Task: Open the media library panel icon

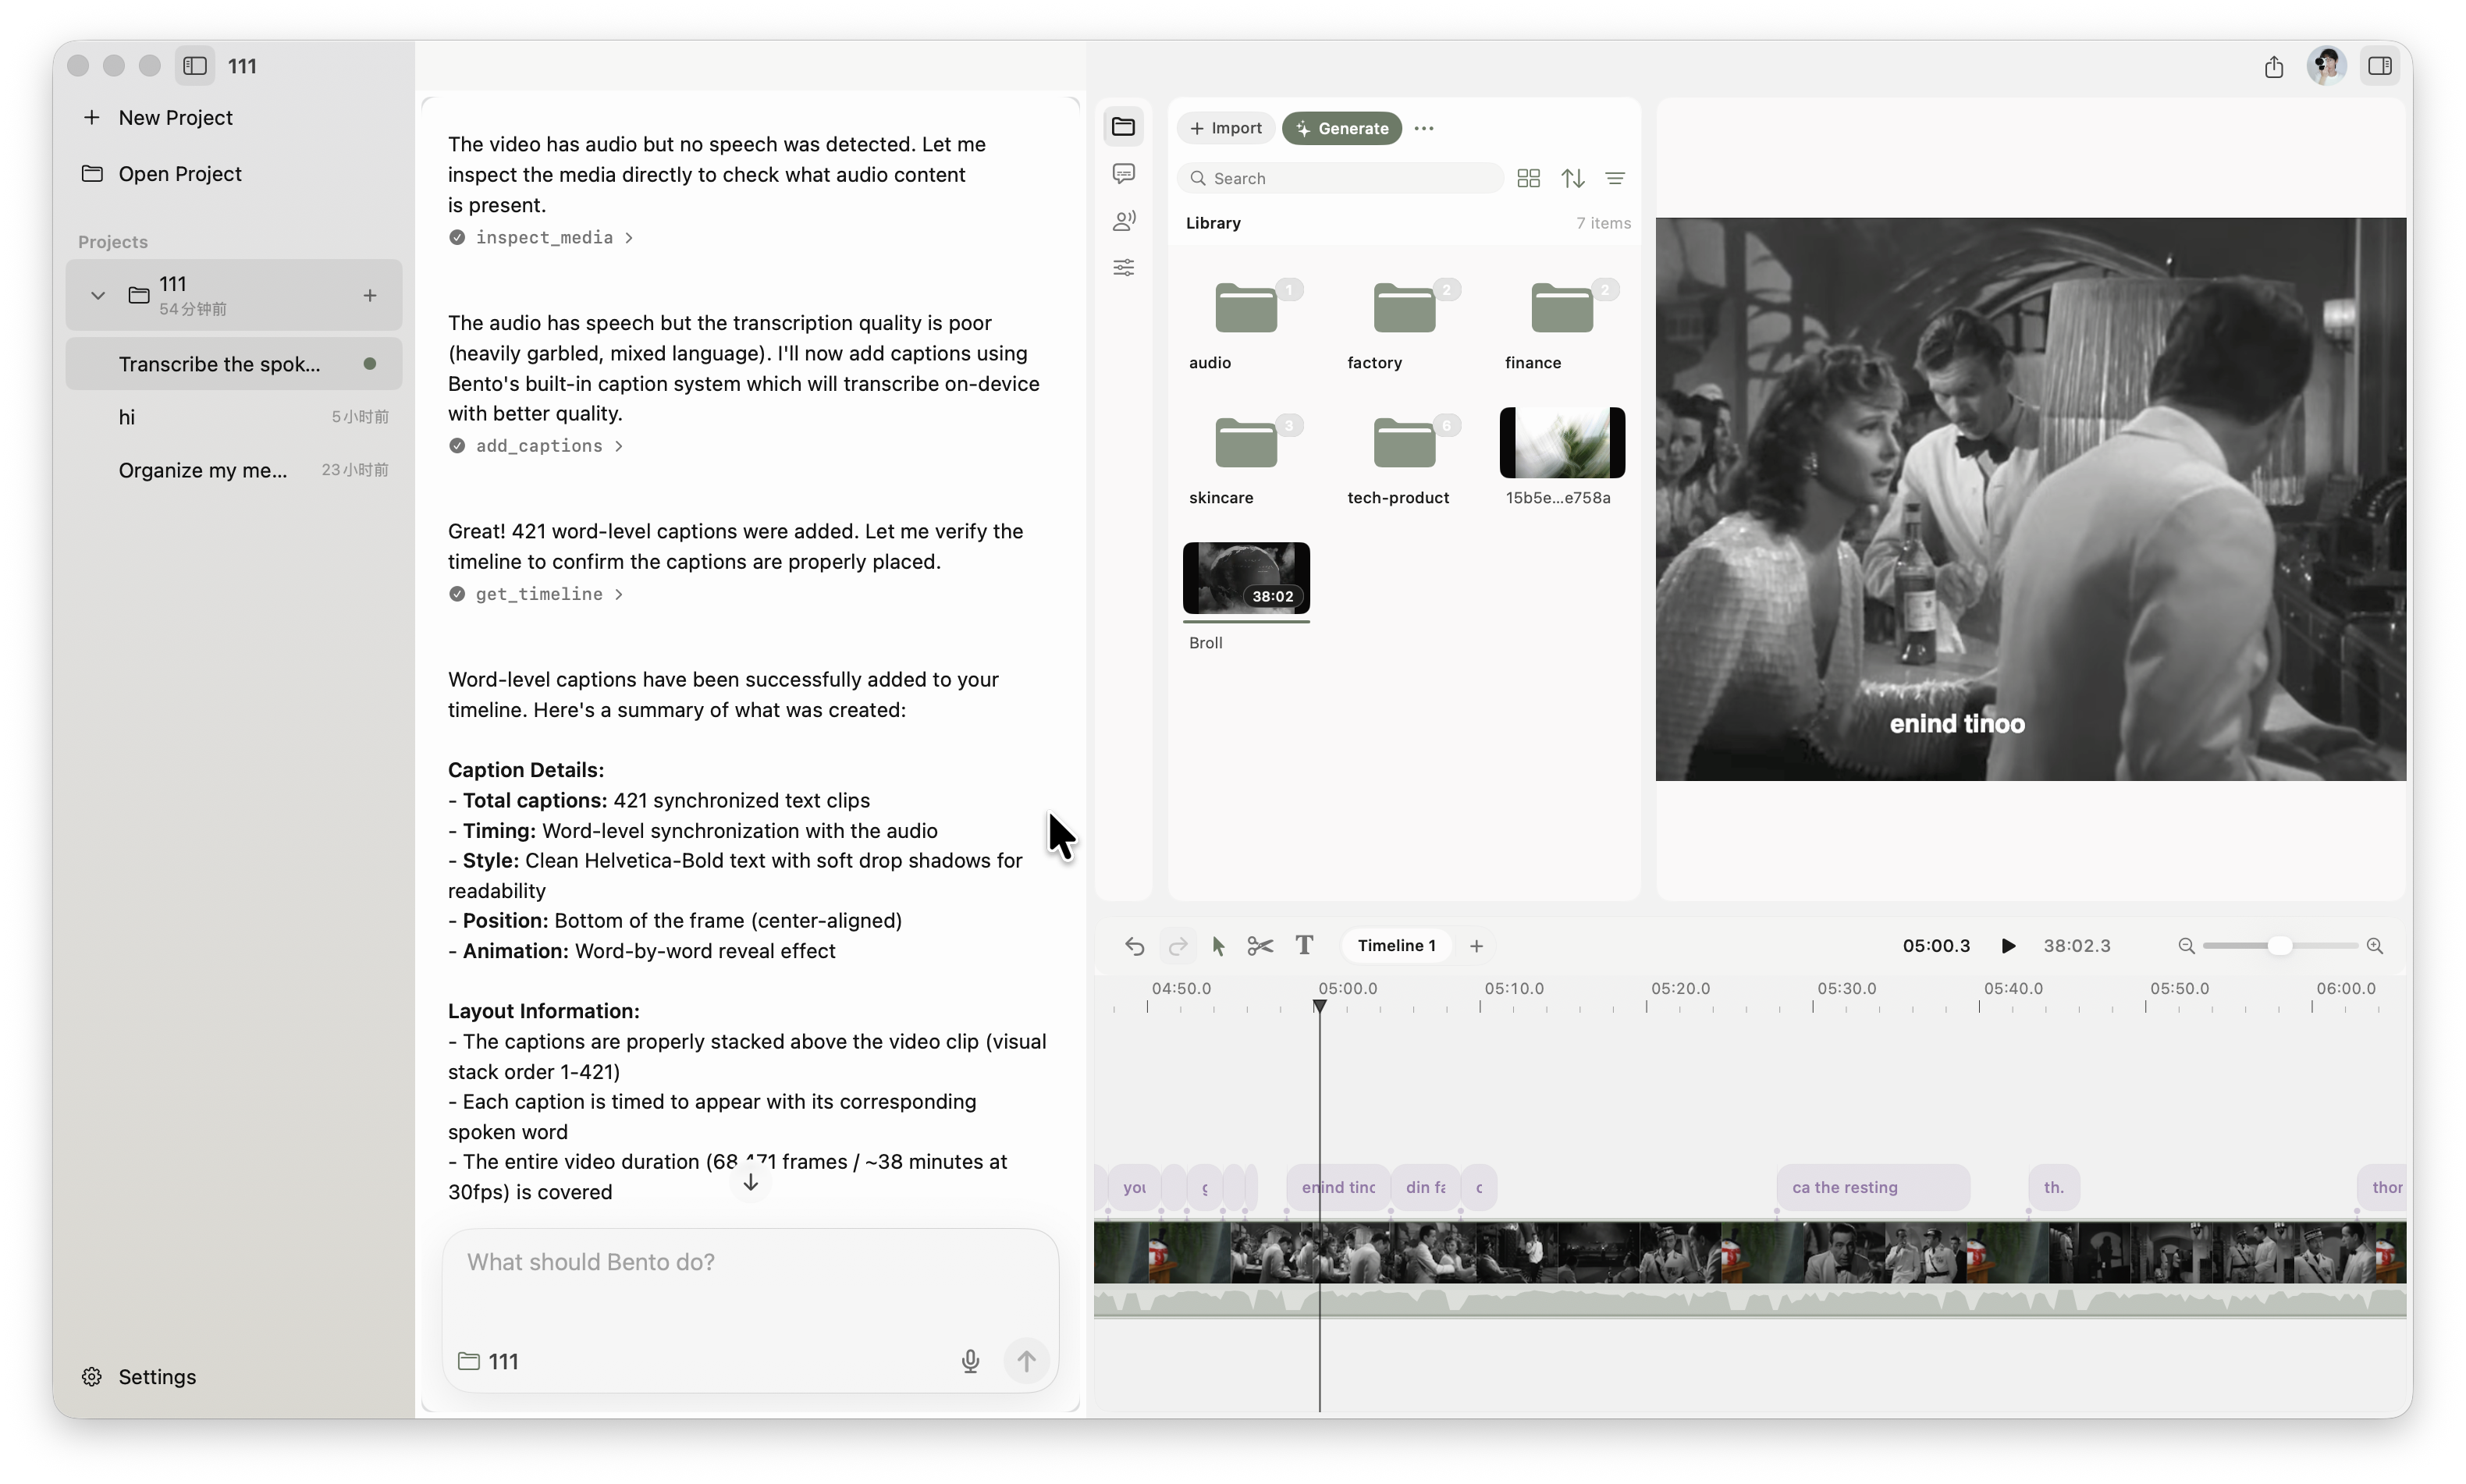Action: tap(1123, 126)
